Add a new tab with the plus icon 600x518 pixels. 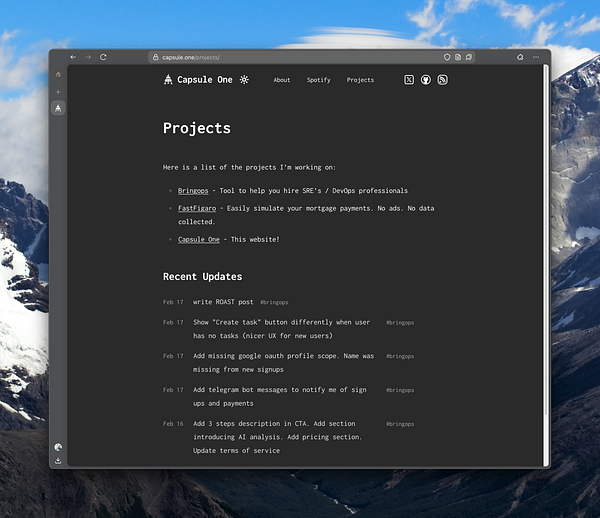(x=58, y=92)
